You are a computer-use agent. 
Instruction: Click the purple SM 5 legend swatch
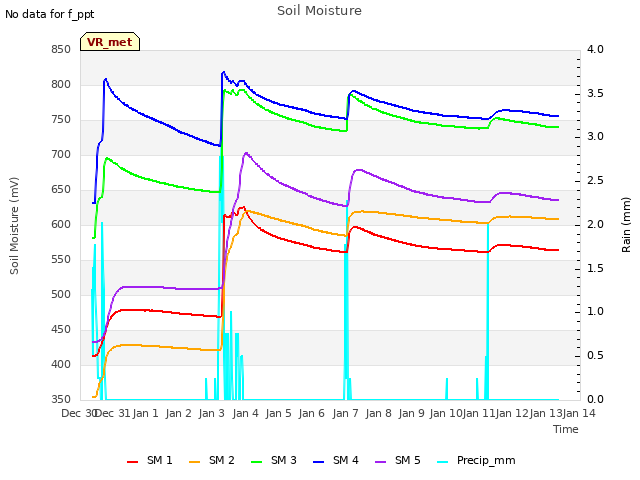[380, 462]
